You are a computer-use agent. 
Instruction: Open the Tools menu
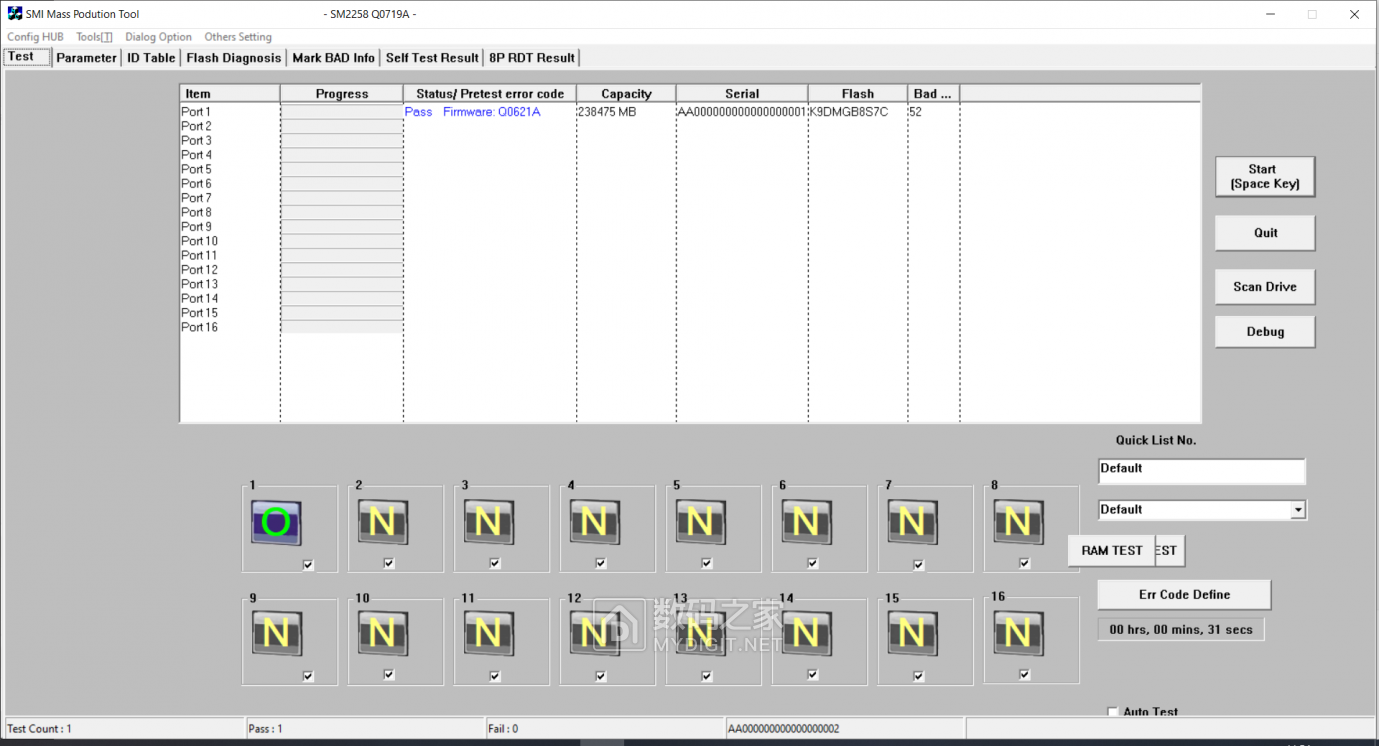pos(94,37)
